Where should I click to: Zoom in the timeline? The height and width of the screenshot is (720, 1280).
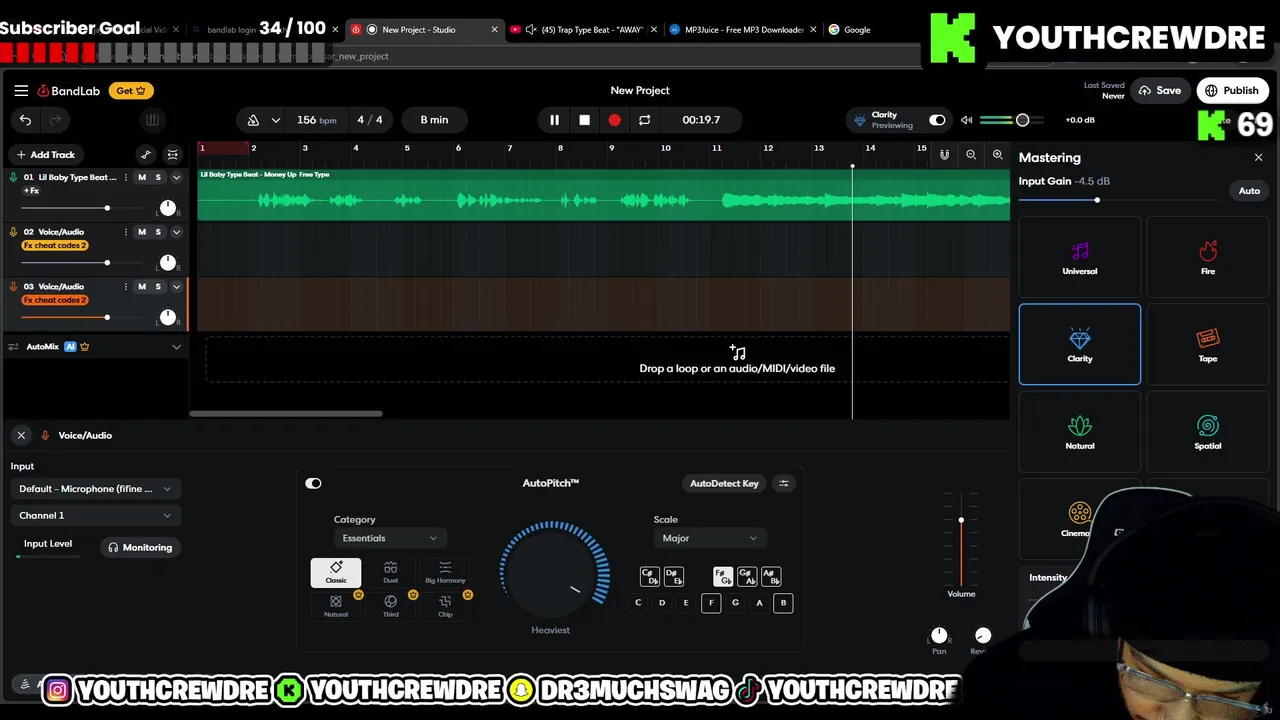[x=997, y=155]
